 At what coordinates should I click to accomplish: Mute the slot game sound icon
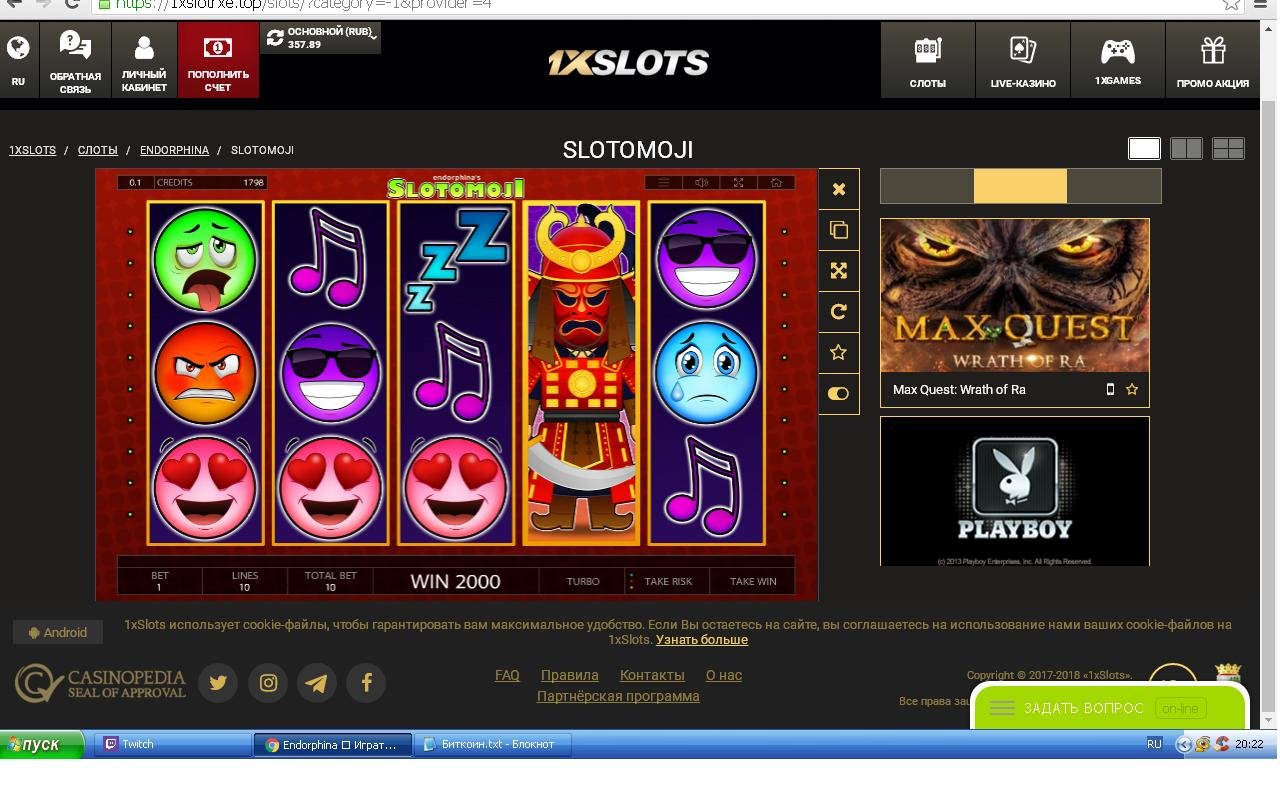coord(701,182)
